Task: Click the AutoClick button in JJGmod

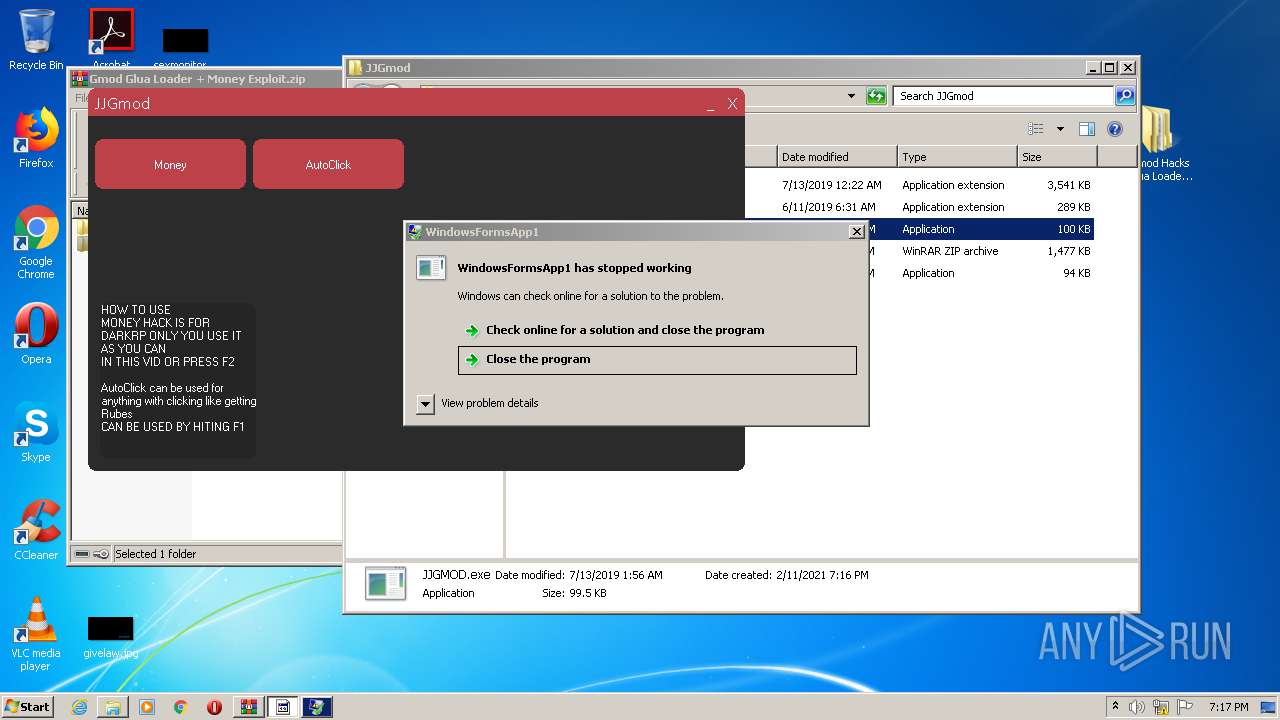Action: click(328, 164)
